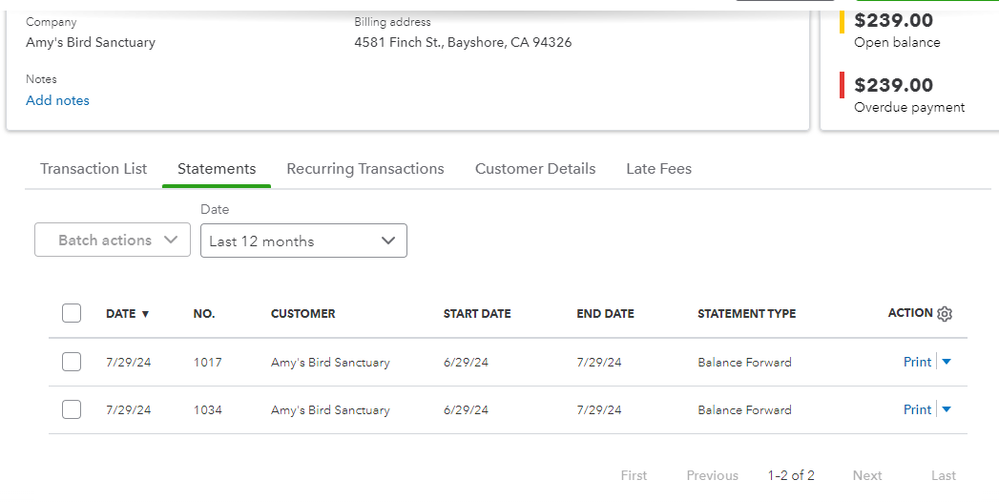Sort by the STATEMENT TYPE column header
The height and width of the screenshot is (503, 999).
(746, 314)
